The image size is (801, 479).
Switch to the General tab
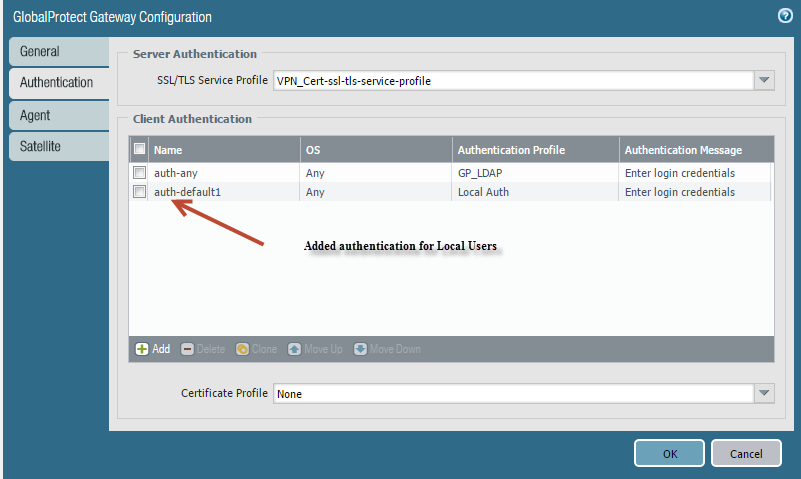click(57, 51)
